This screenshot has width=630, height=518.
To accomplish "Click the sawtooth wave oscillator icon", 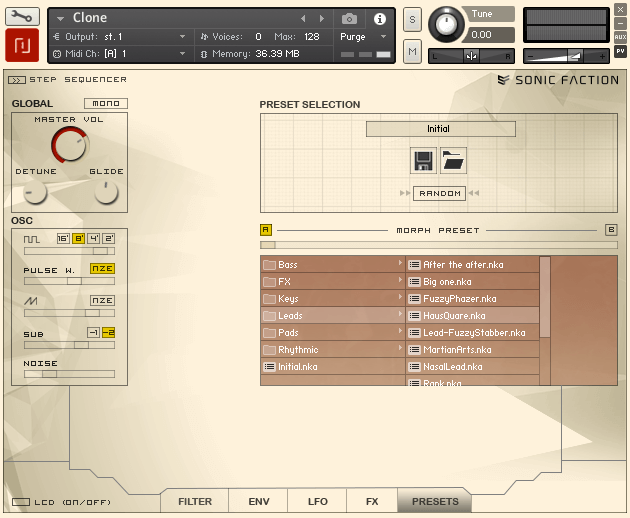I will coord(31,301).
